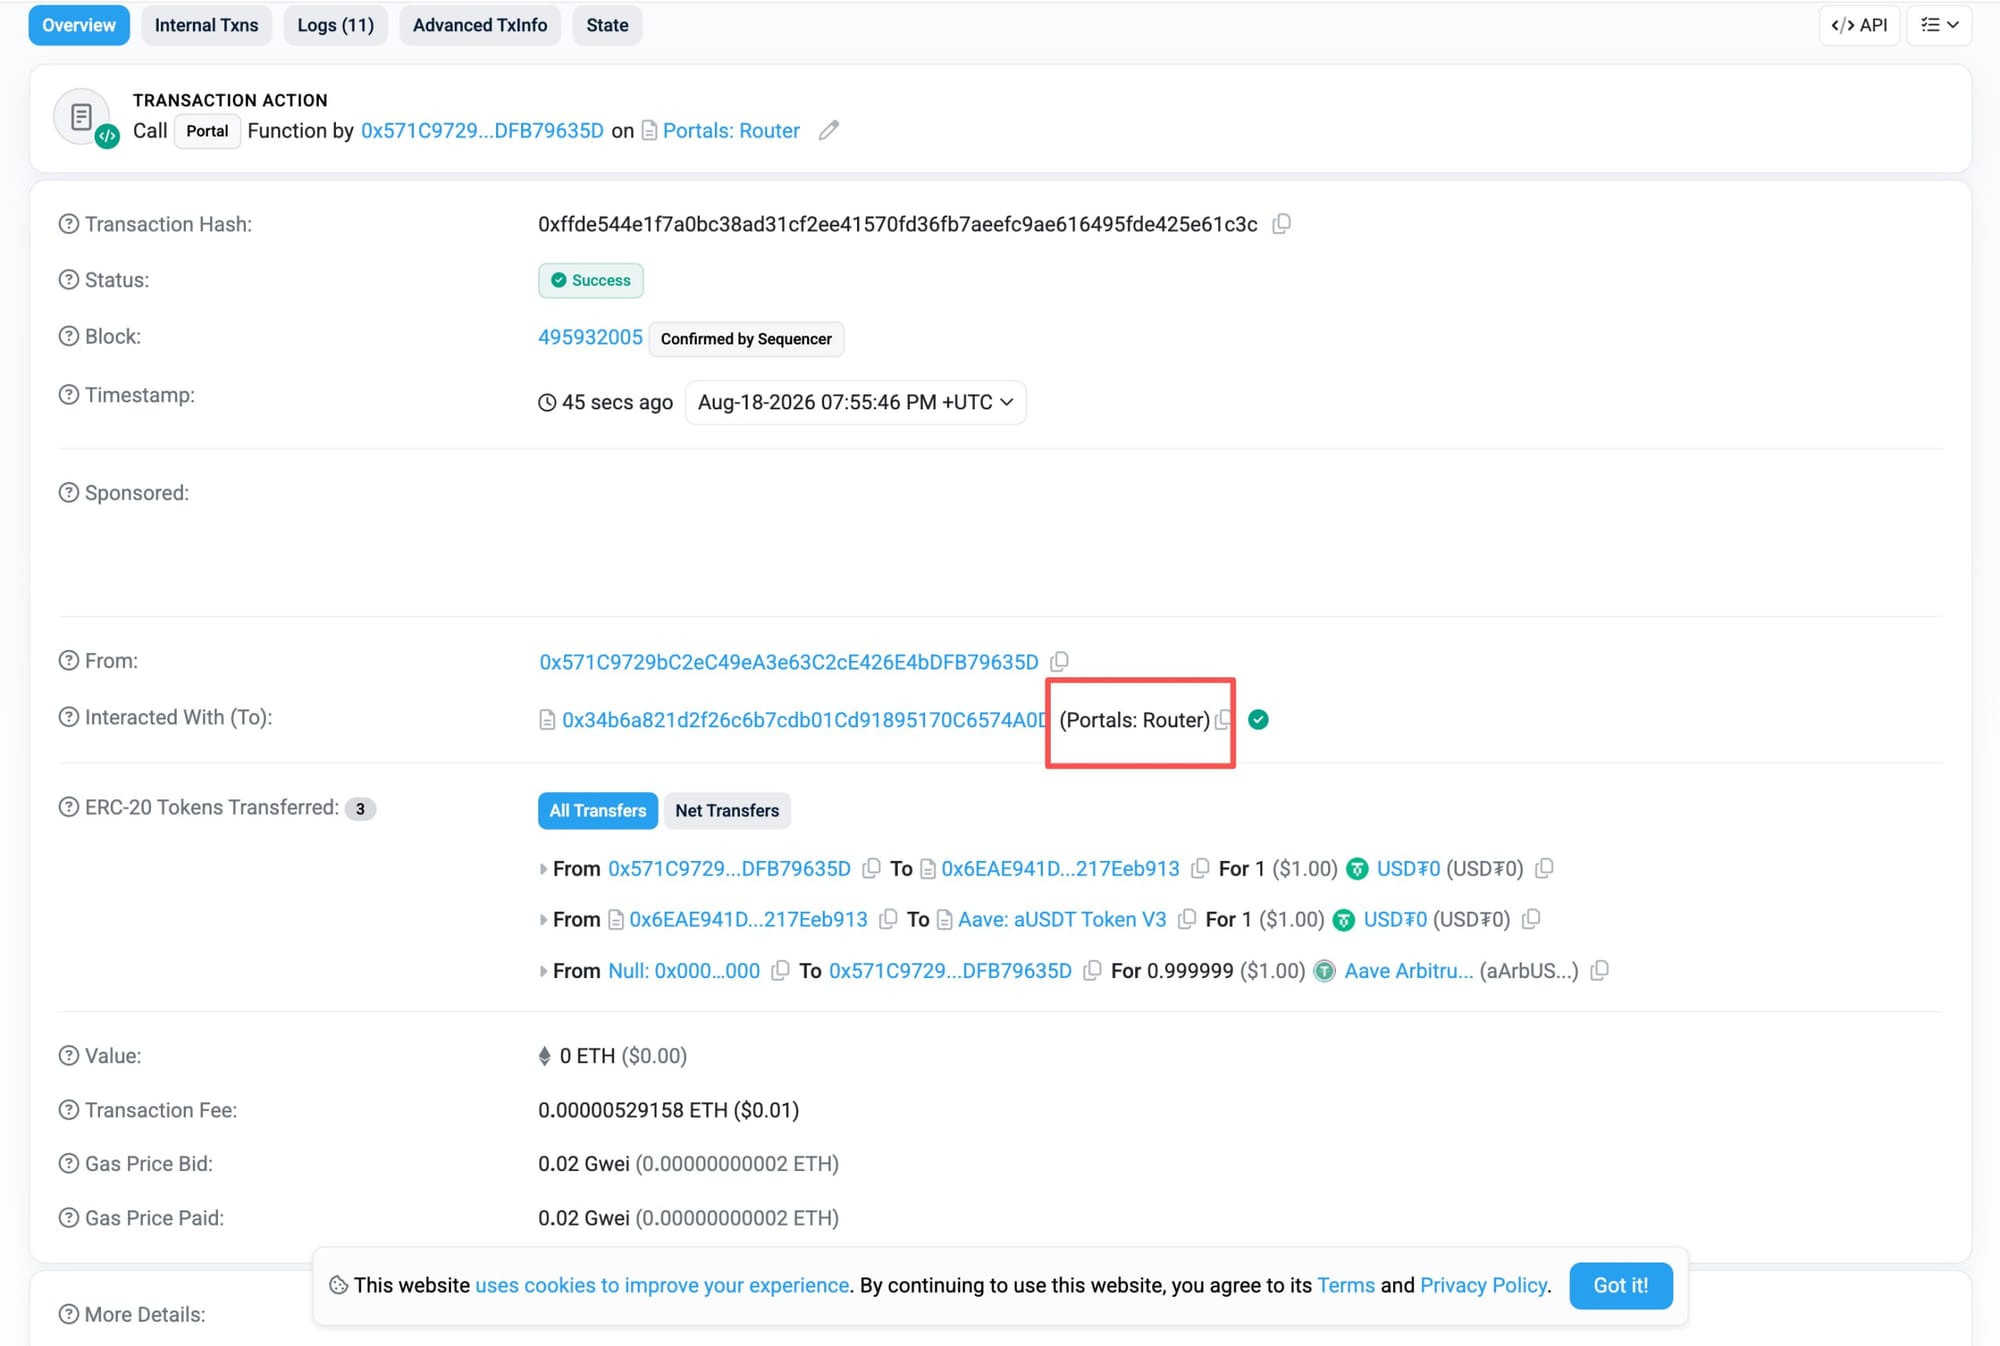Viewport: 2000px width, 1346px height.
Task: Expand the transfer to Aave: aUSDT Token V3
Action: point(543,919)
